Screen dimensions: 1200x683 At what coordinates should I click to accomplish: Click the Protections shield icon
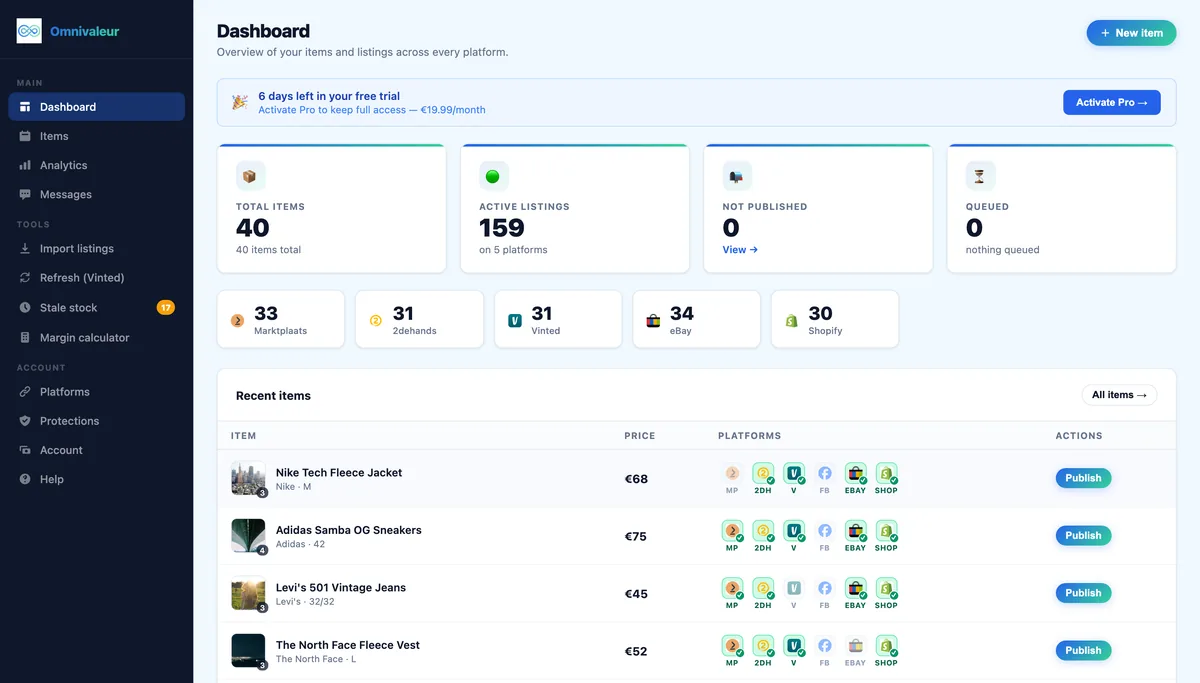coord(25,421)
